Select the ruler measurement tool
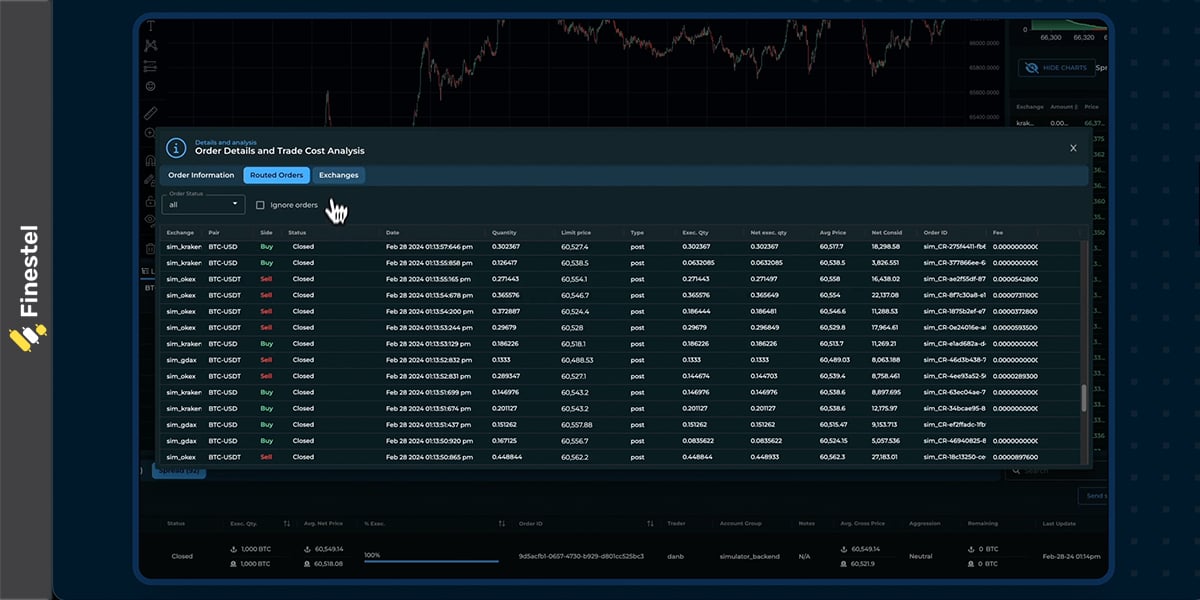Viewport: 1200px width, 600px height. tap(152, 111)
